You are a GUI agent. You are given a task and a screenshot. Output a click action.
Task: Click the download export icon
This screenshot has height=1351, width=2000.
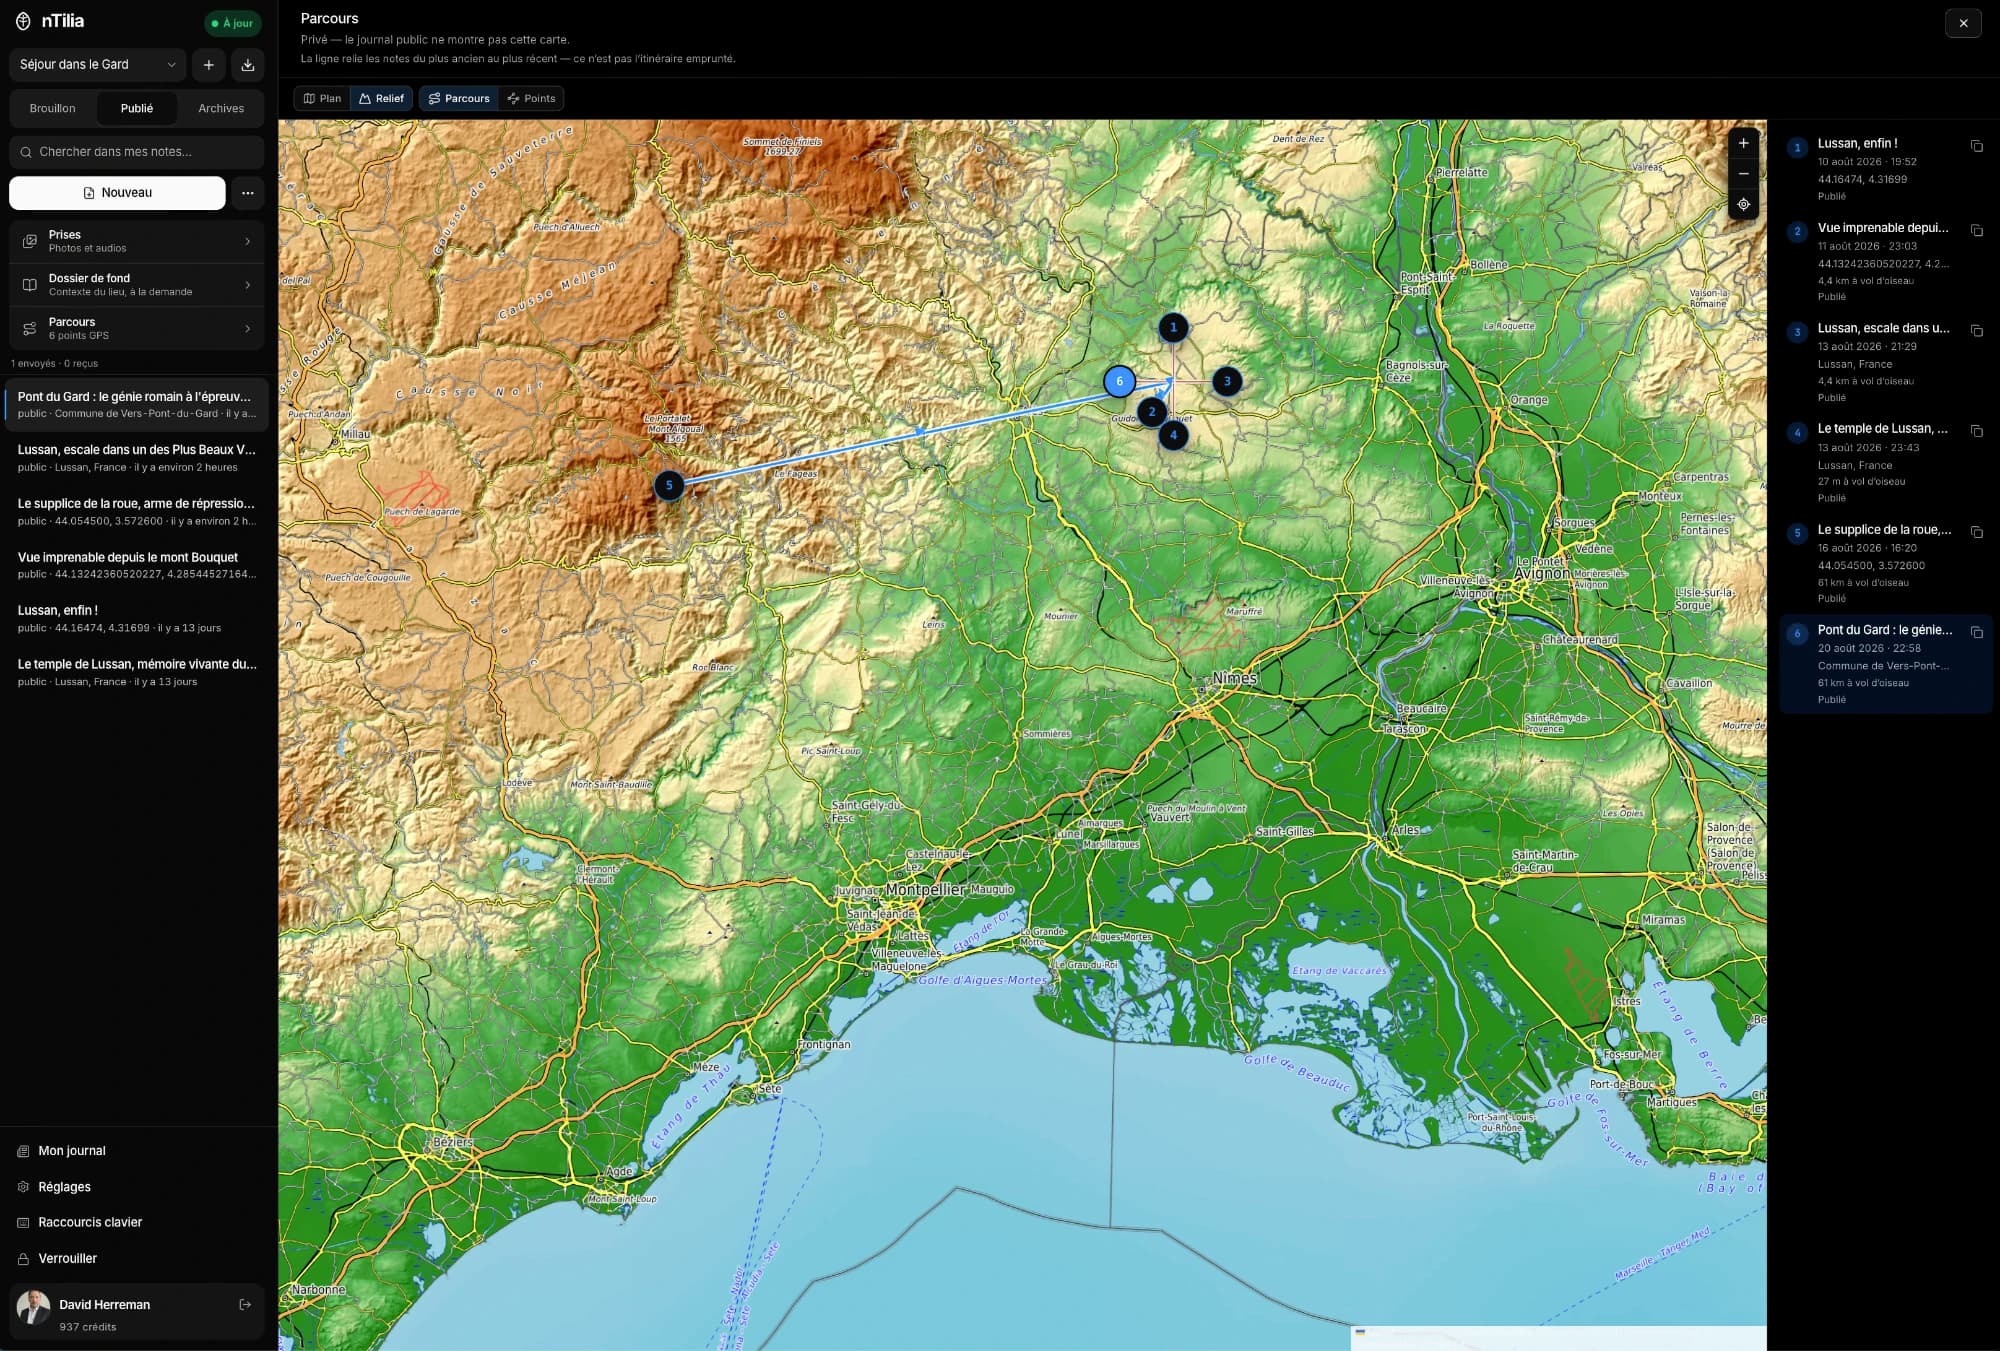tap(248, 65)
